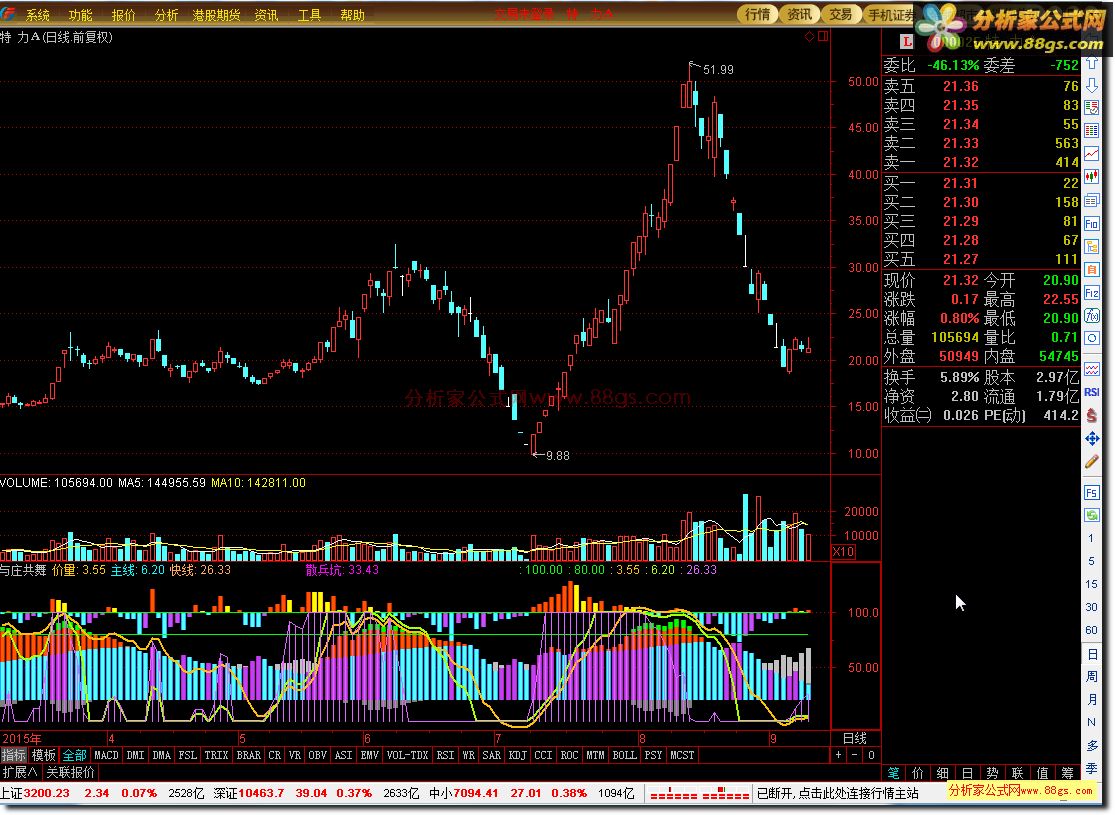Image resolution: width=1115 pixels, height=815 pixels.
Task: Click the down arrow icon in right sidebar
Action: (x=1092, y=86)
